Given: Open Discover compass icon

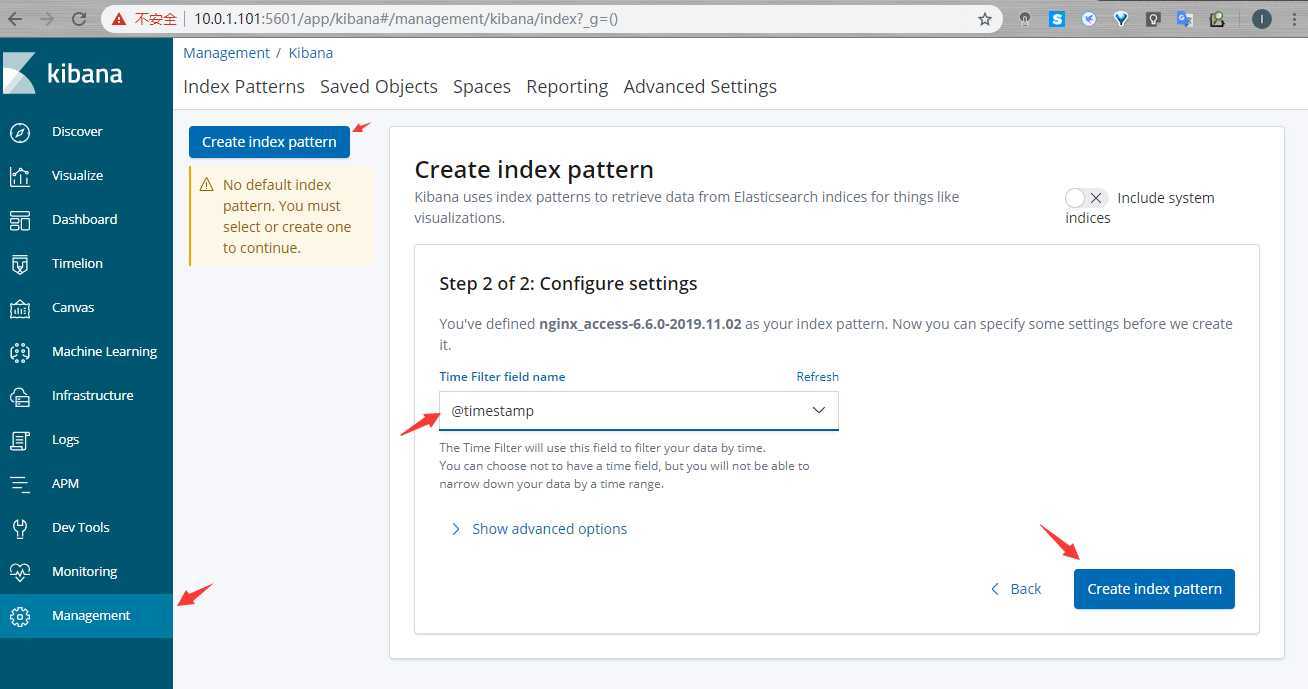Looking at the screenshot, I should click(20, 132).
